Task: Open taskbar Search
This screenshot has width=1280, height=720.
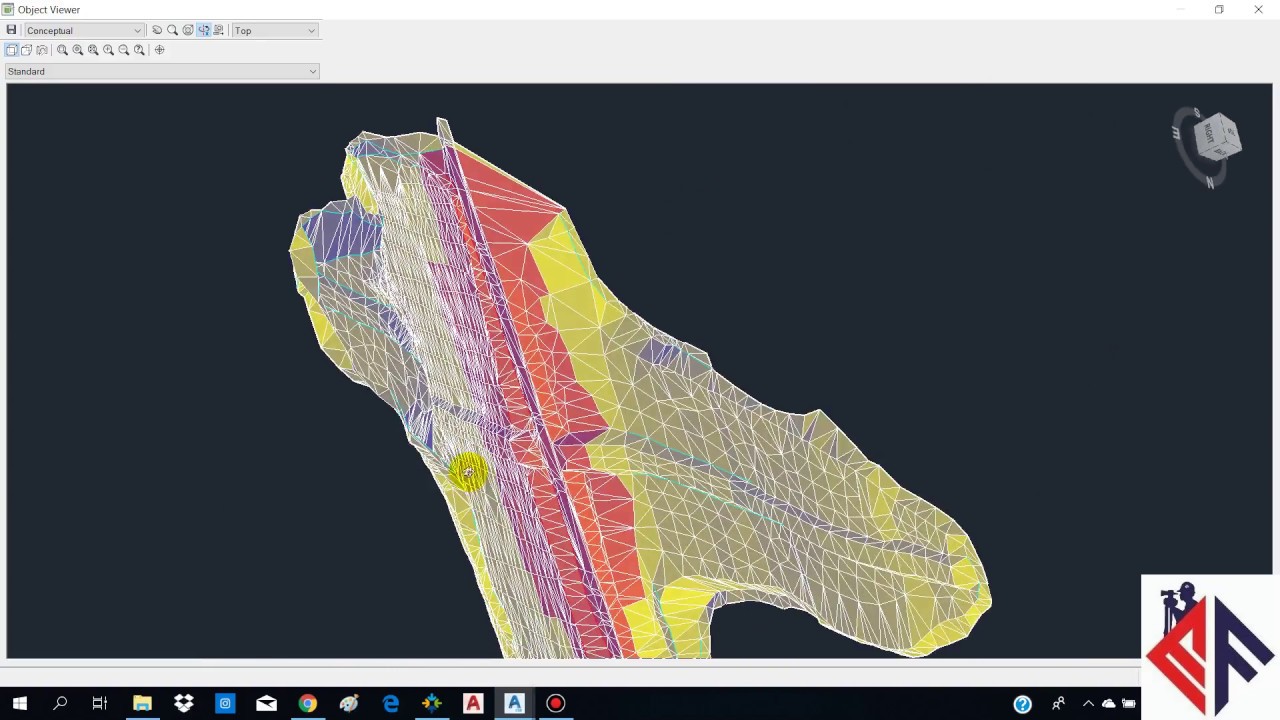Action: coord(60,703)
